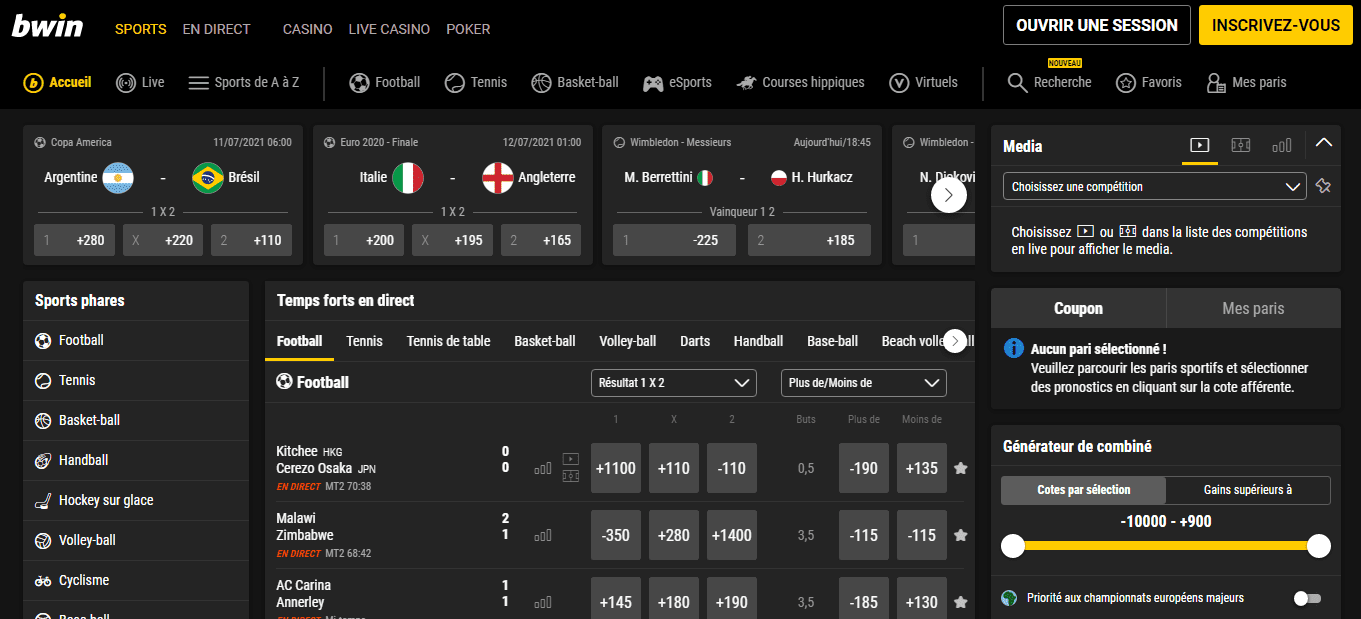This screenshot has height=619, width=1361.
Task: Go to Tennis in top sports bar
Action: coord(476,83)
